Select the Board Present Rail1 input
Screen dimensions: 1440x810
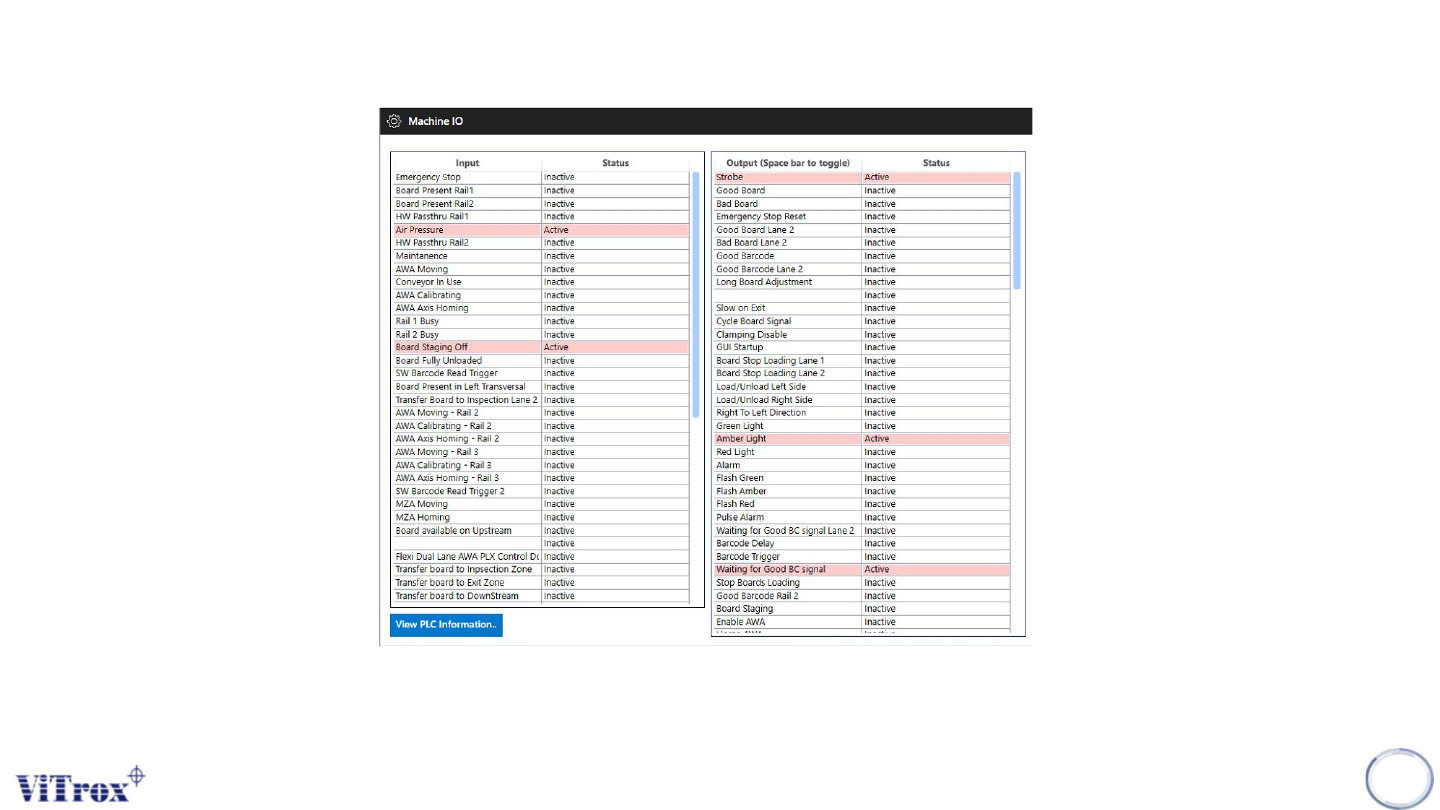tap(541, 190)
